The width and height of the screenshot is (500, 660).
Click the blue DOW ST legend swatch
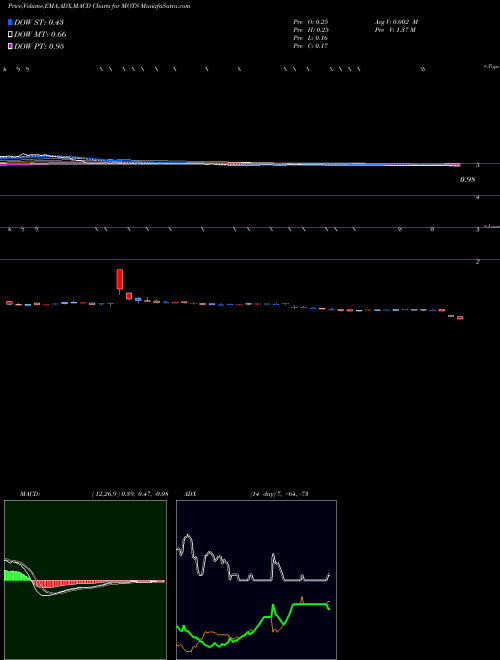(x=10, y=22)
